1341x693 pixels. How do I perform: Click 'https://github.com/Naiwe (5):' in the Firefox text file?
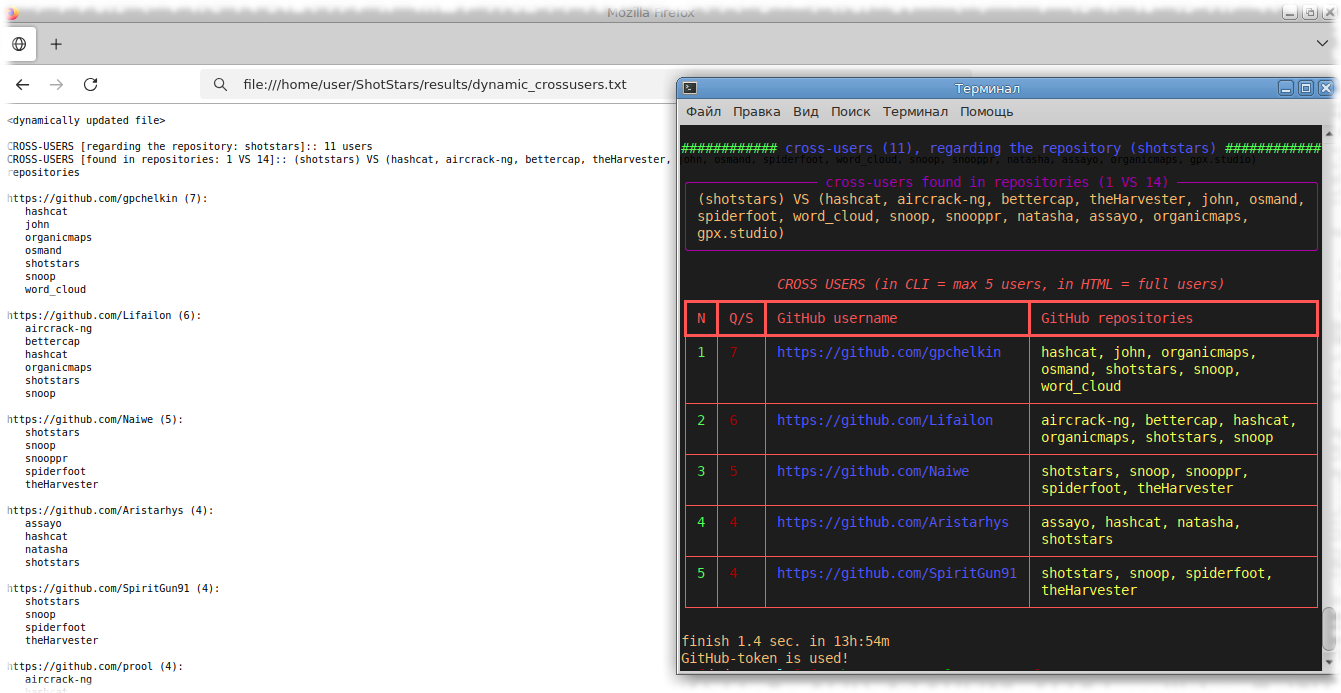coord(95,420)
